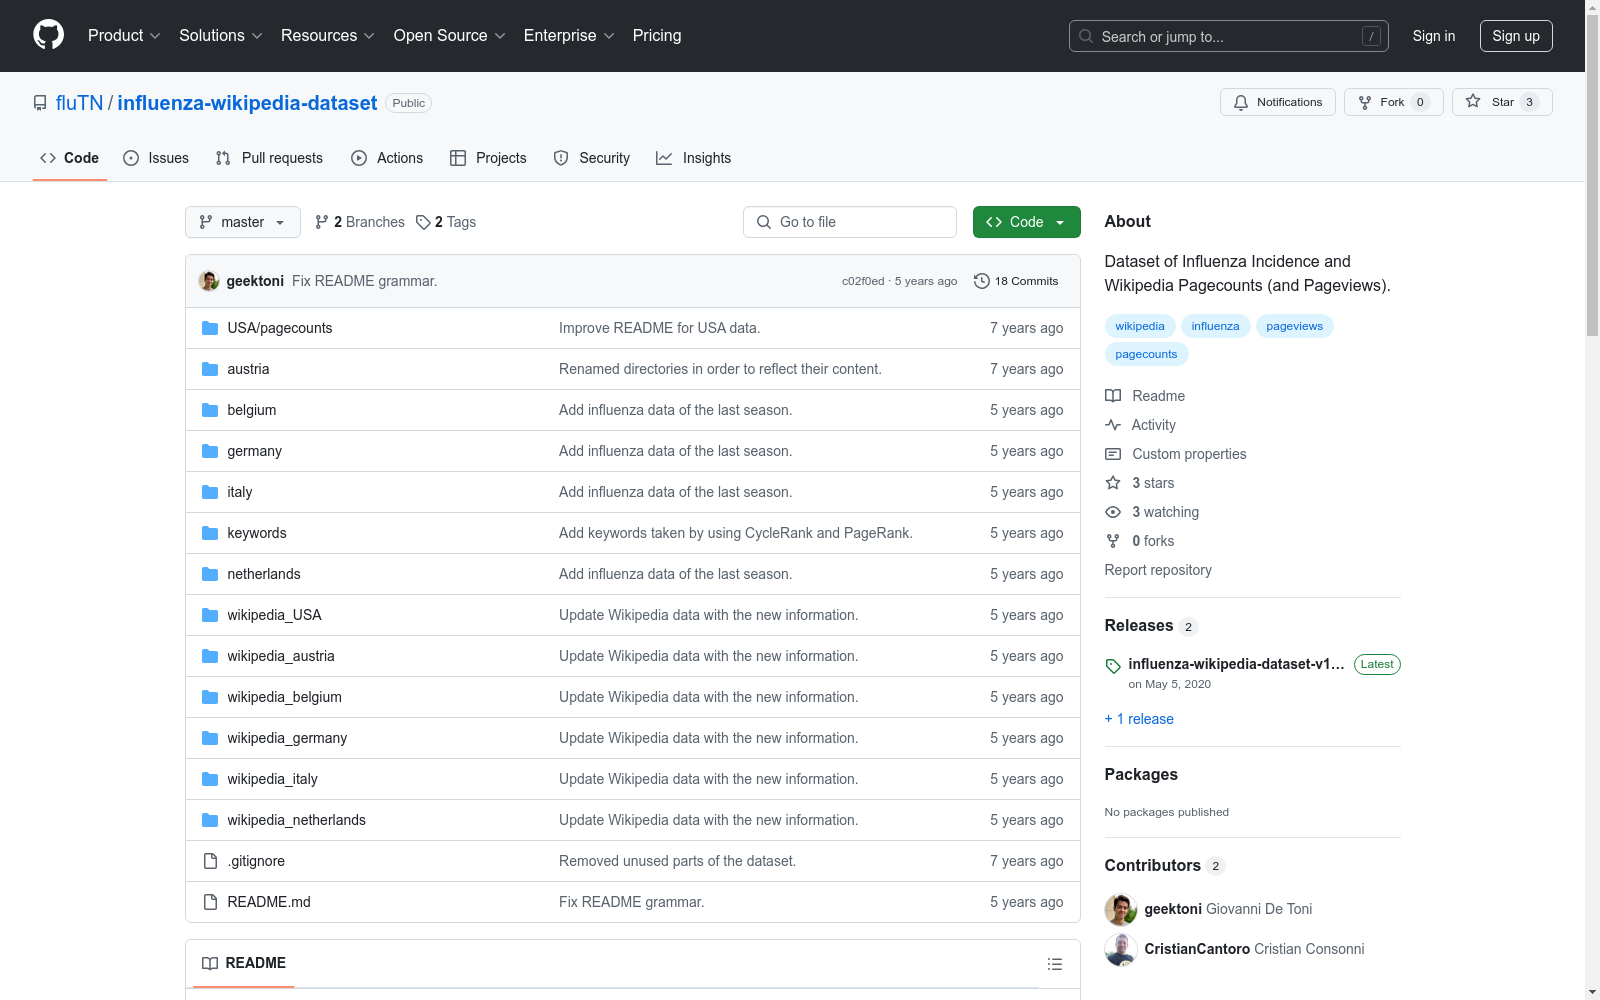Fork the repository
This screenshot has height=1000, width=1600.
point(1394,102)
